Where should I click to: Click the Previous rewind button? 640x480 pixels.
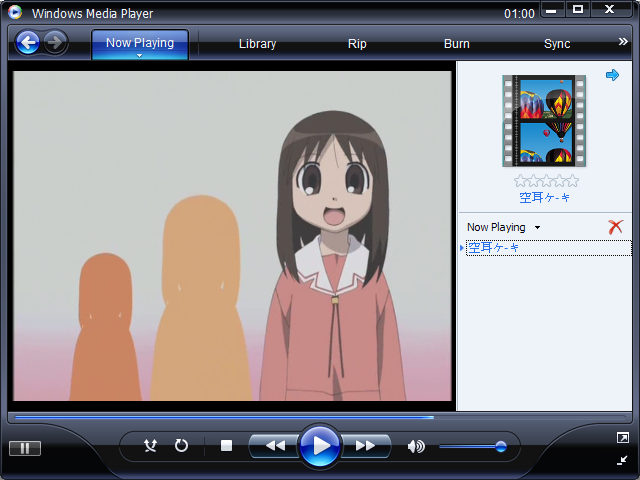tap(274, 446)
